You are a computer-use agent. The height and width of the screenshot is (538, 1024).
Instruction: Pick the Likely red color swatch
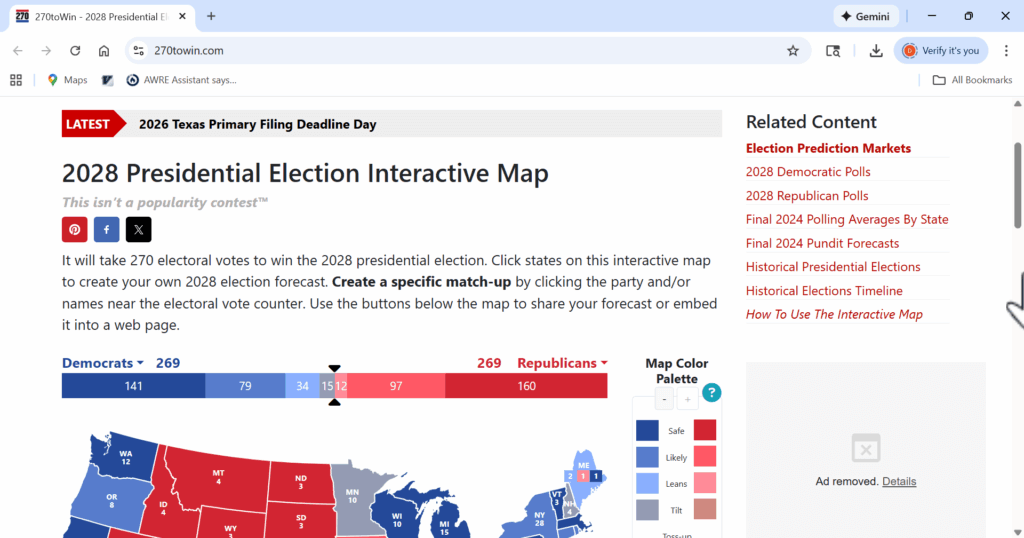[x=705, y=457]
